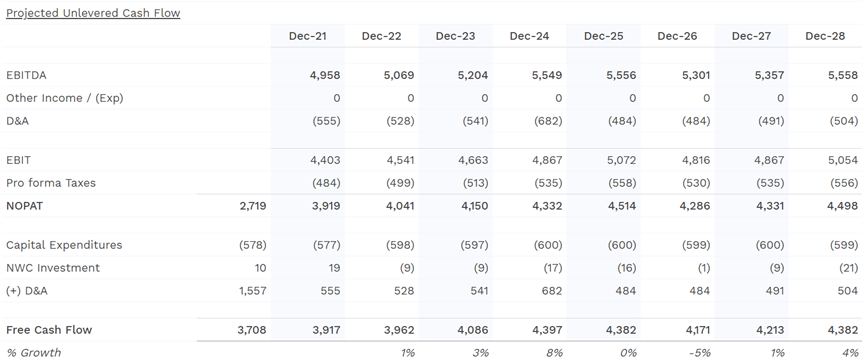Select the EBITDA row label
Screen dimensions: 862x362
pyautogui.click(x=26, y=75)
